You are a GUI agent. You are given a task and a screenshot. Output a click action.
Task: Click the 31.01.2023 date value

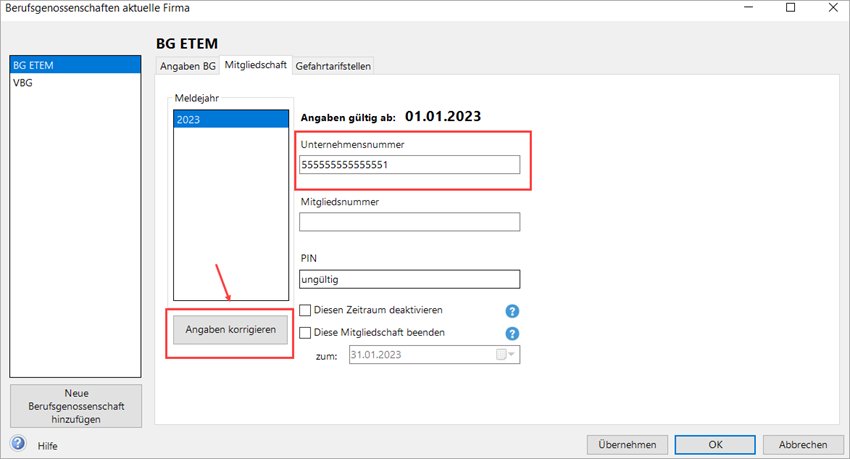[376, 354]
